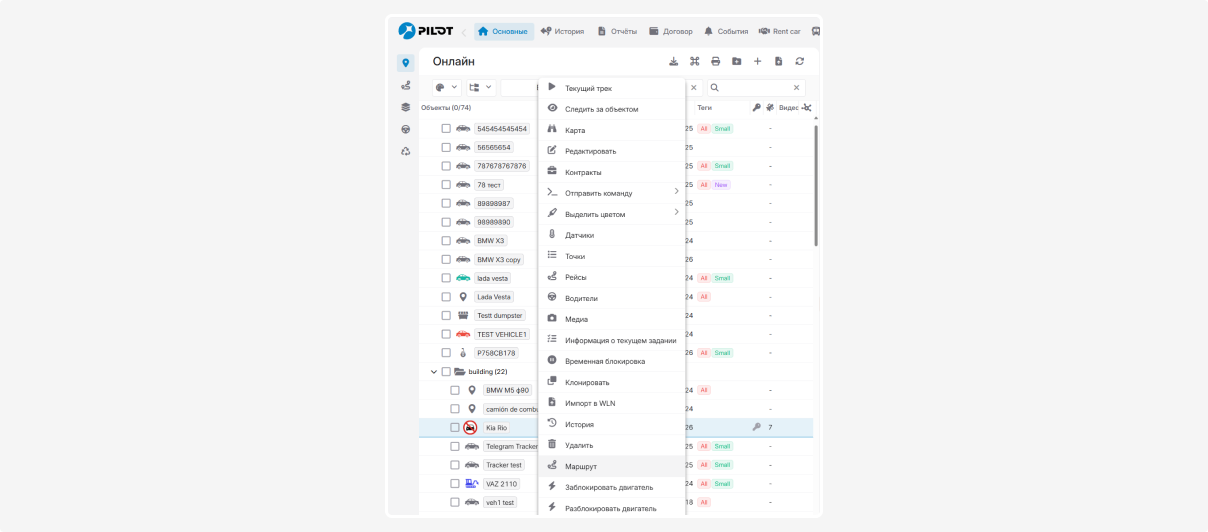Tick the checkbox for TEST VEHICLE1

[446, 334]
